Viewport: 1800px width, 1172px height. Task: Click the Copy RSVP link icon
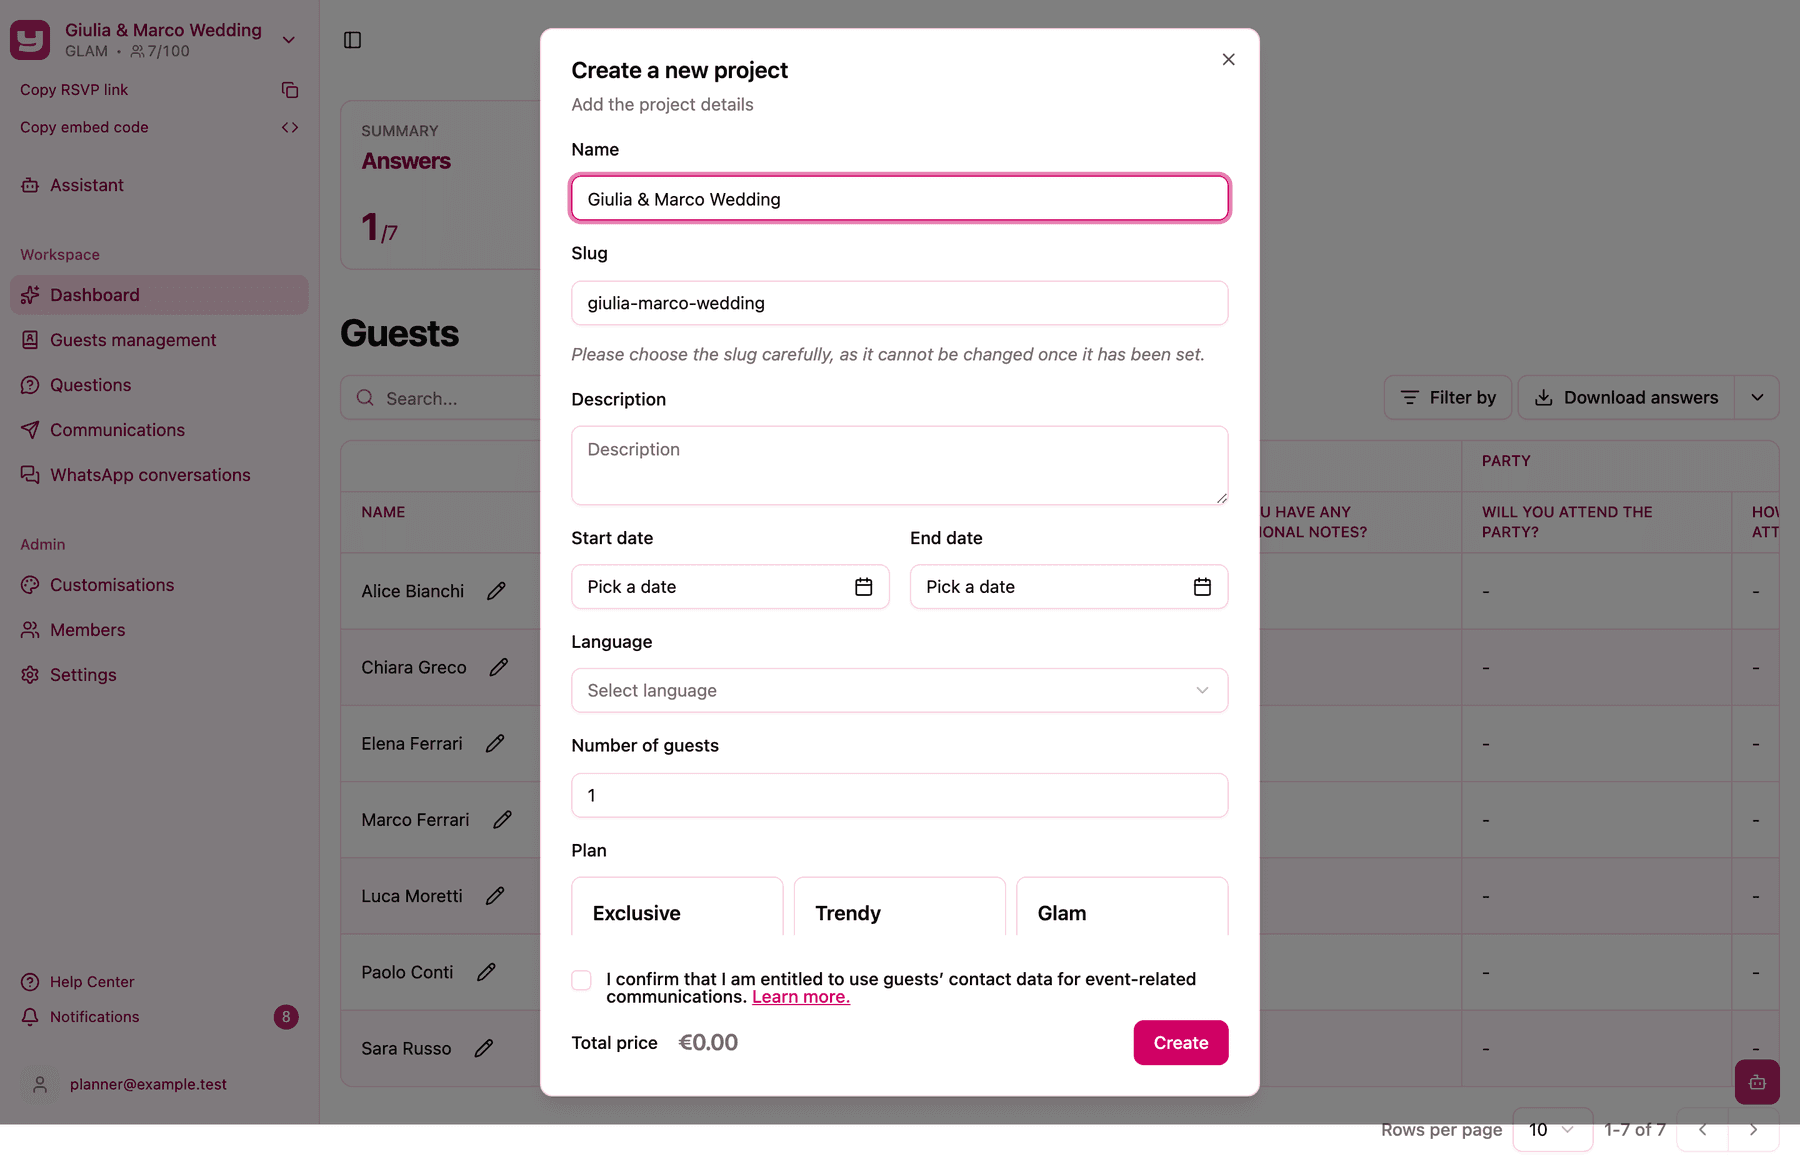coord(290,90)
